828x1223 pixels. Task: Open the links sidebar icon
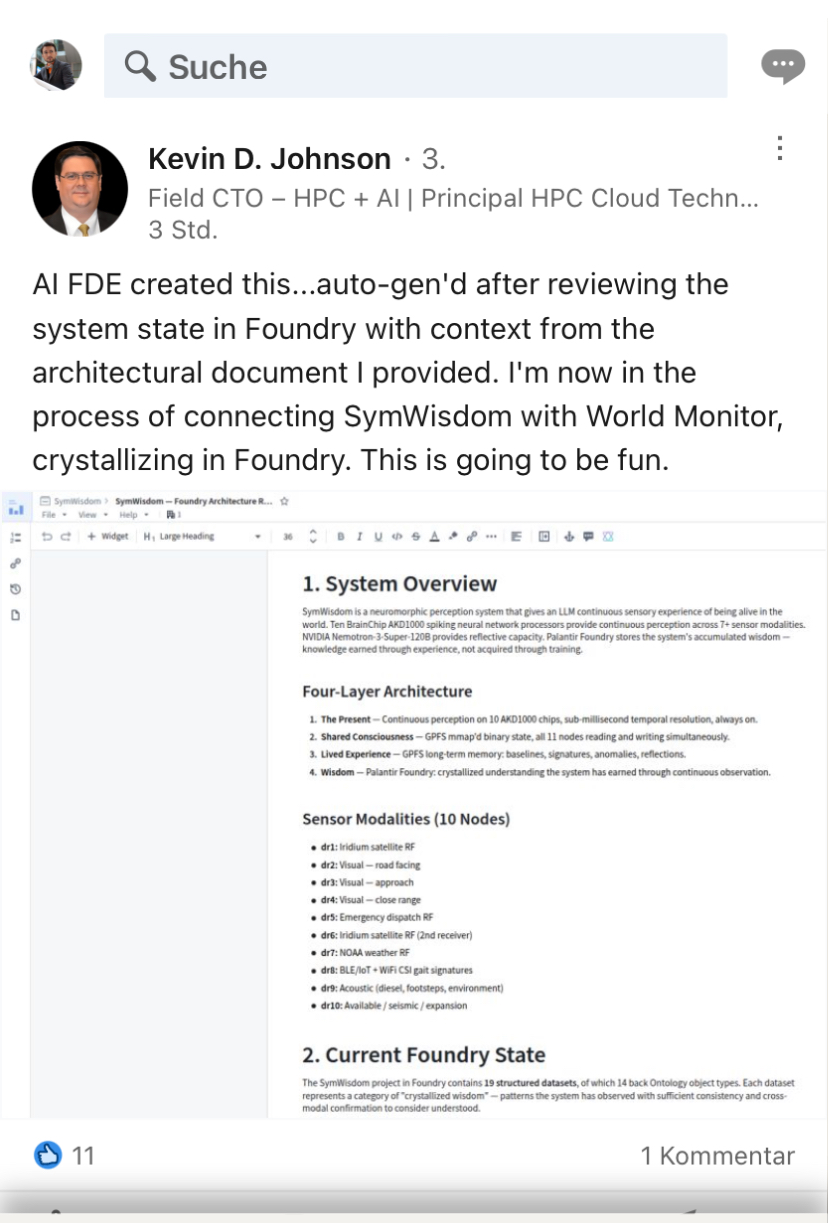coord(16,563)
